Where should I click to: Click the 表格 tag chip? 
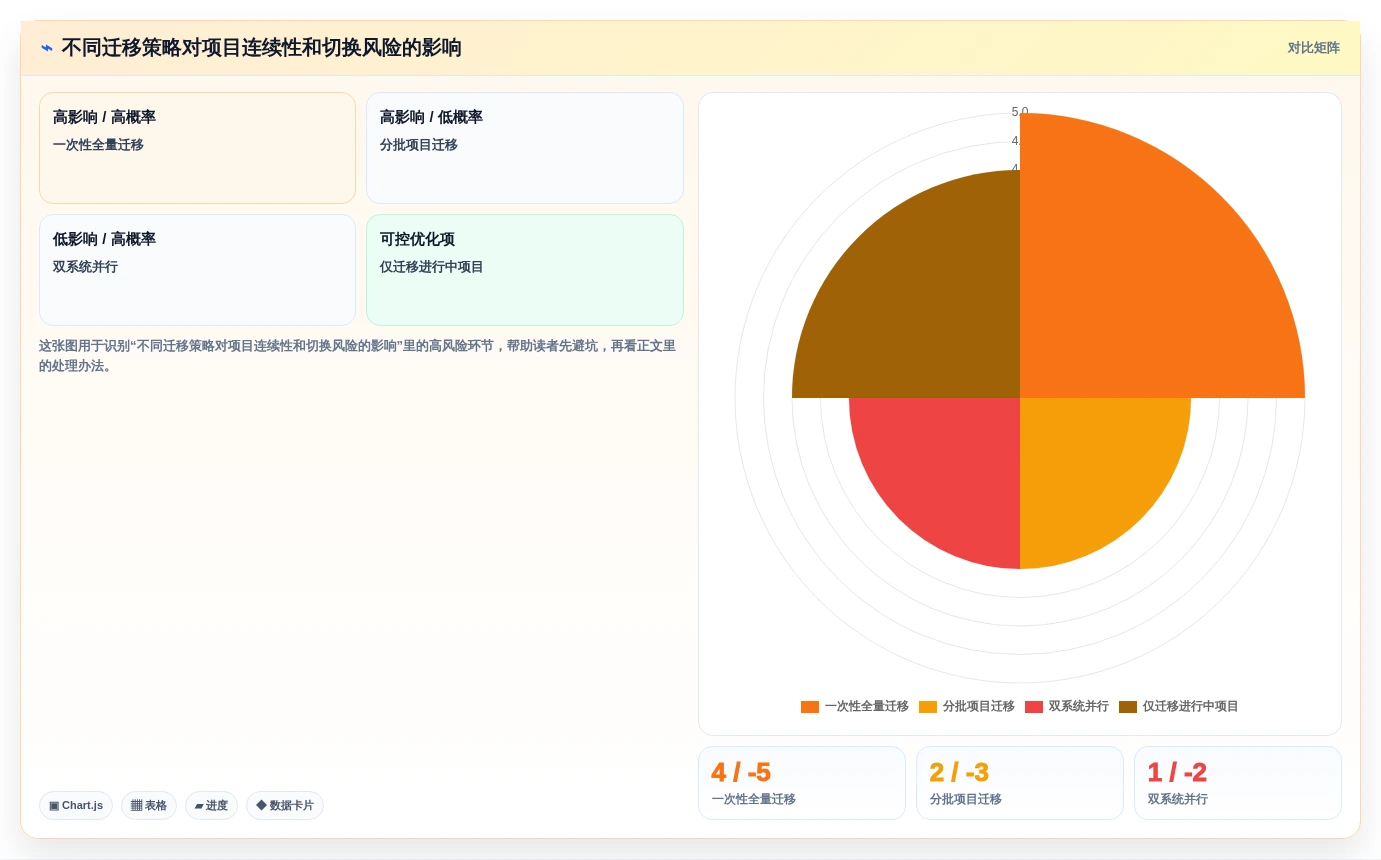pyautogui.click(x=149, y=806)
